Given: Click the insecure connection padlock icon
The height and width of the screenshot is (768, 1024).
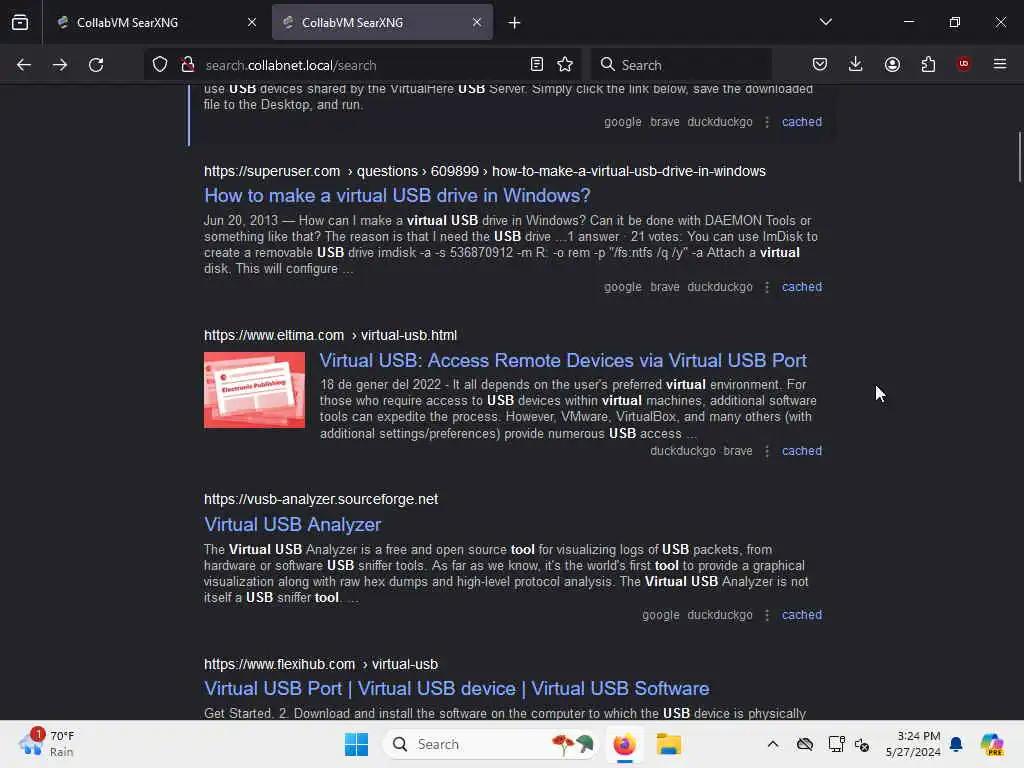Looking at the screenshot, I should pos(188,65).
